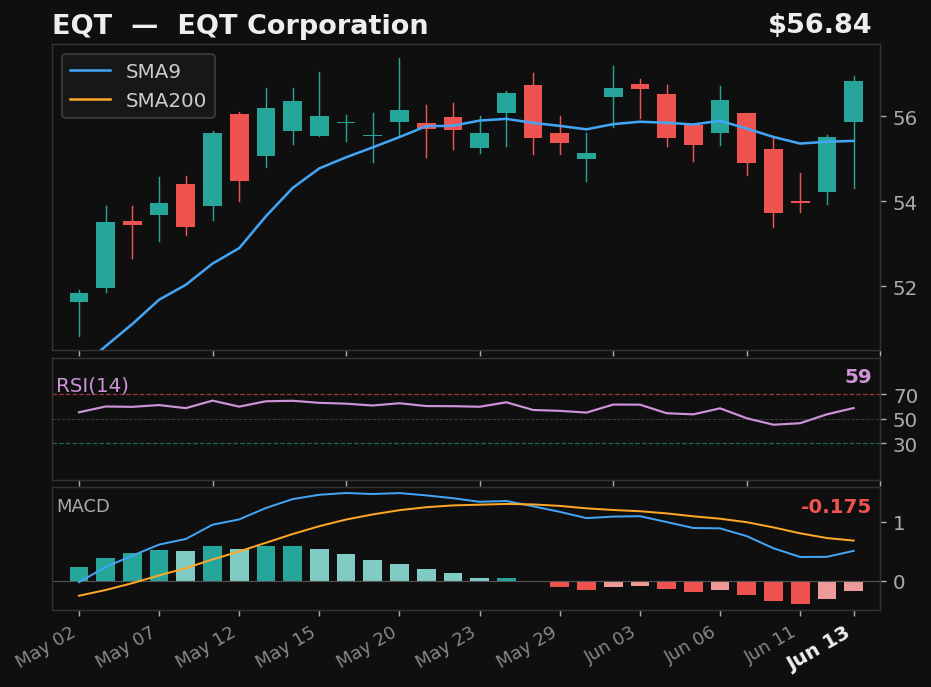The width and height of the screenshot is (931, 687).
Task: Click the MACD axis label 1
Action: click(899, 523)
